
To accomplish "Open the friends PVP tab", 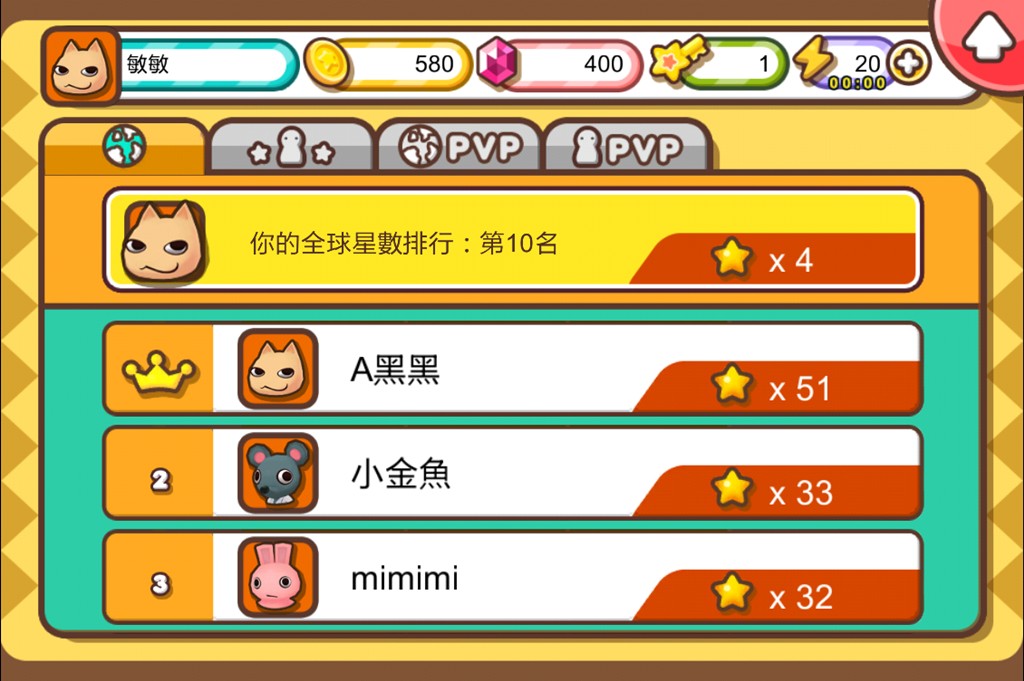I will (627, 147).
